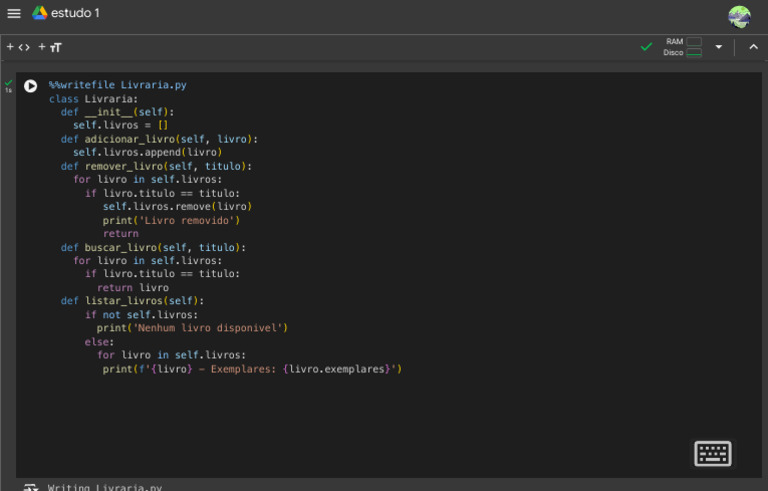Add a new code cell

(x=18, y=47)
